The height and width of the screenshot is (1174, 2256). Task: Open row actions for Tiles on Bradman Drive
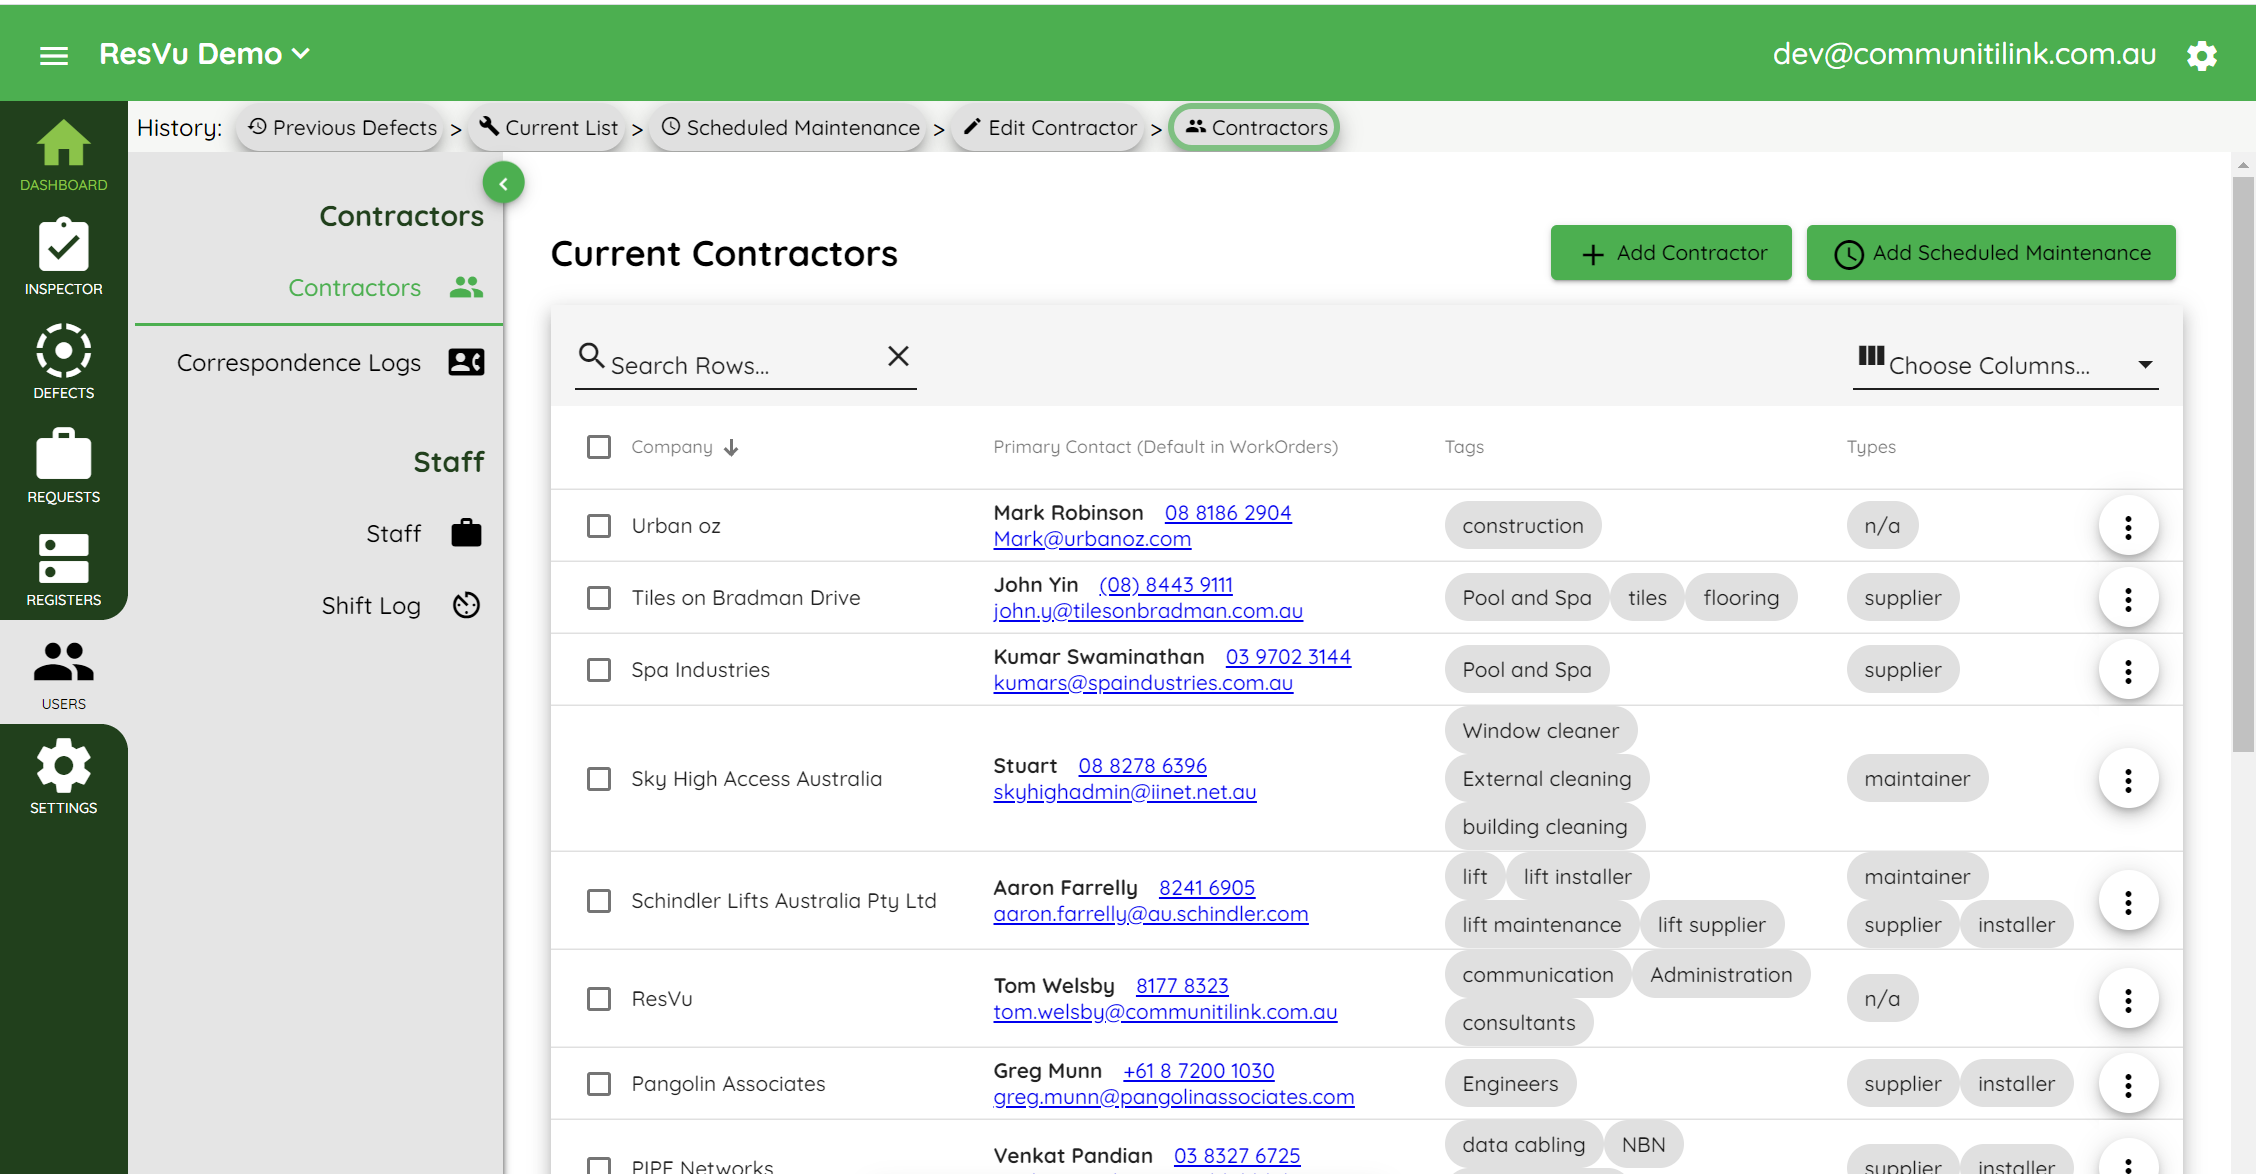coord(2128,598)
